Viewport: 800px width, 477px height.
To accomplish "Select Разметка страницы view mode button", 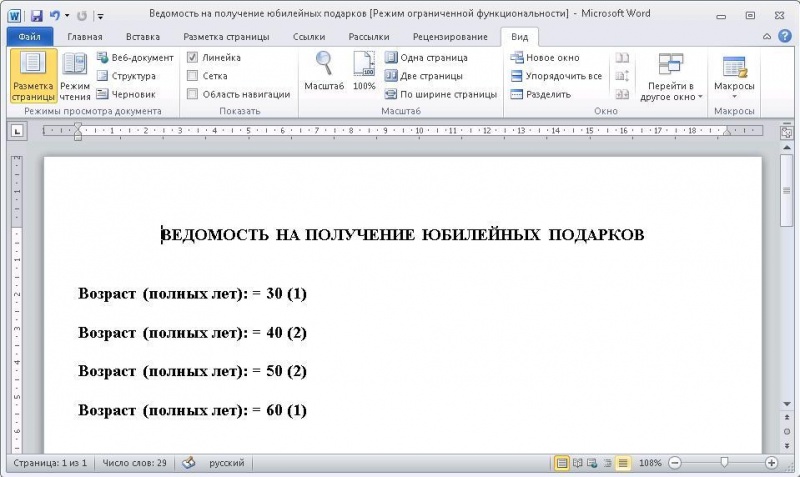I will click(33, 76).
